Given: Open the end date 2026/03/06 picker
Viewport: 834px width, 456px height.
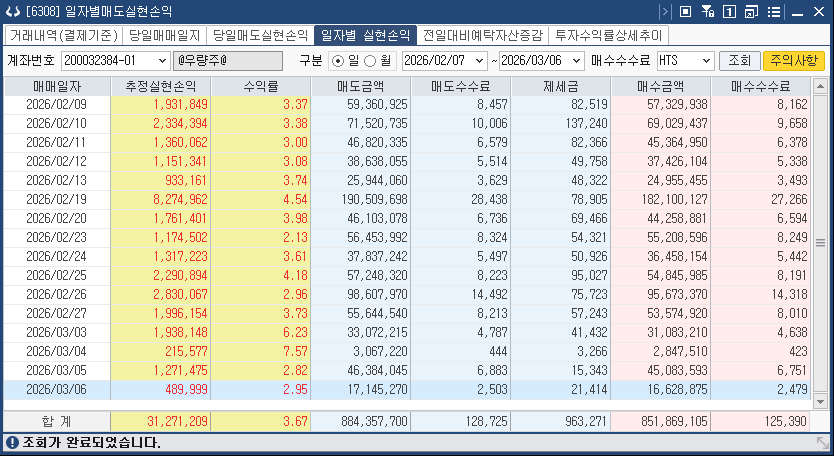Looking at the screenshot, I should (x=575, y=60).
